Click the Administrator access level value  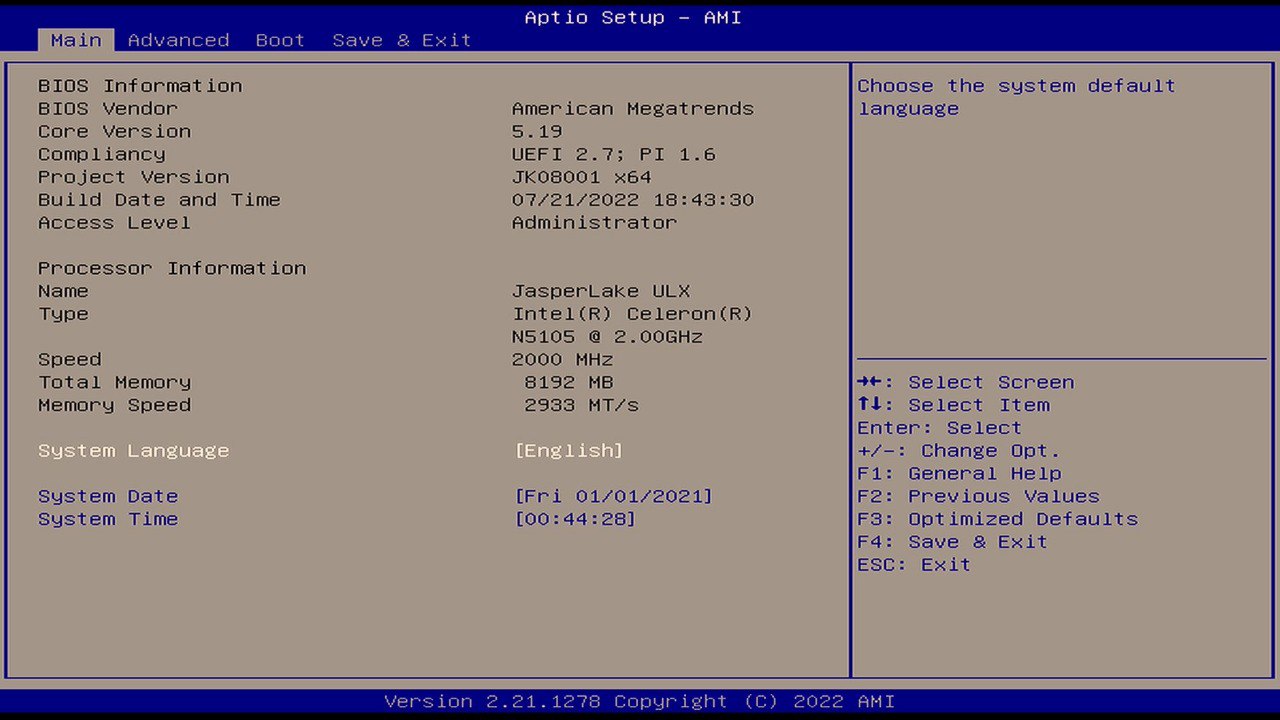coord(594,222)
